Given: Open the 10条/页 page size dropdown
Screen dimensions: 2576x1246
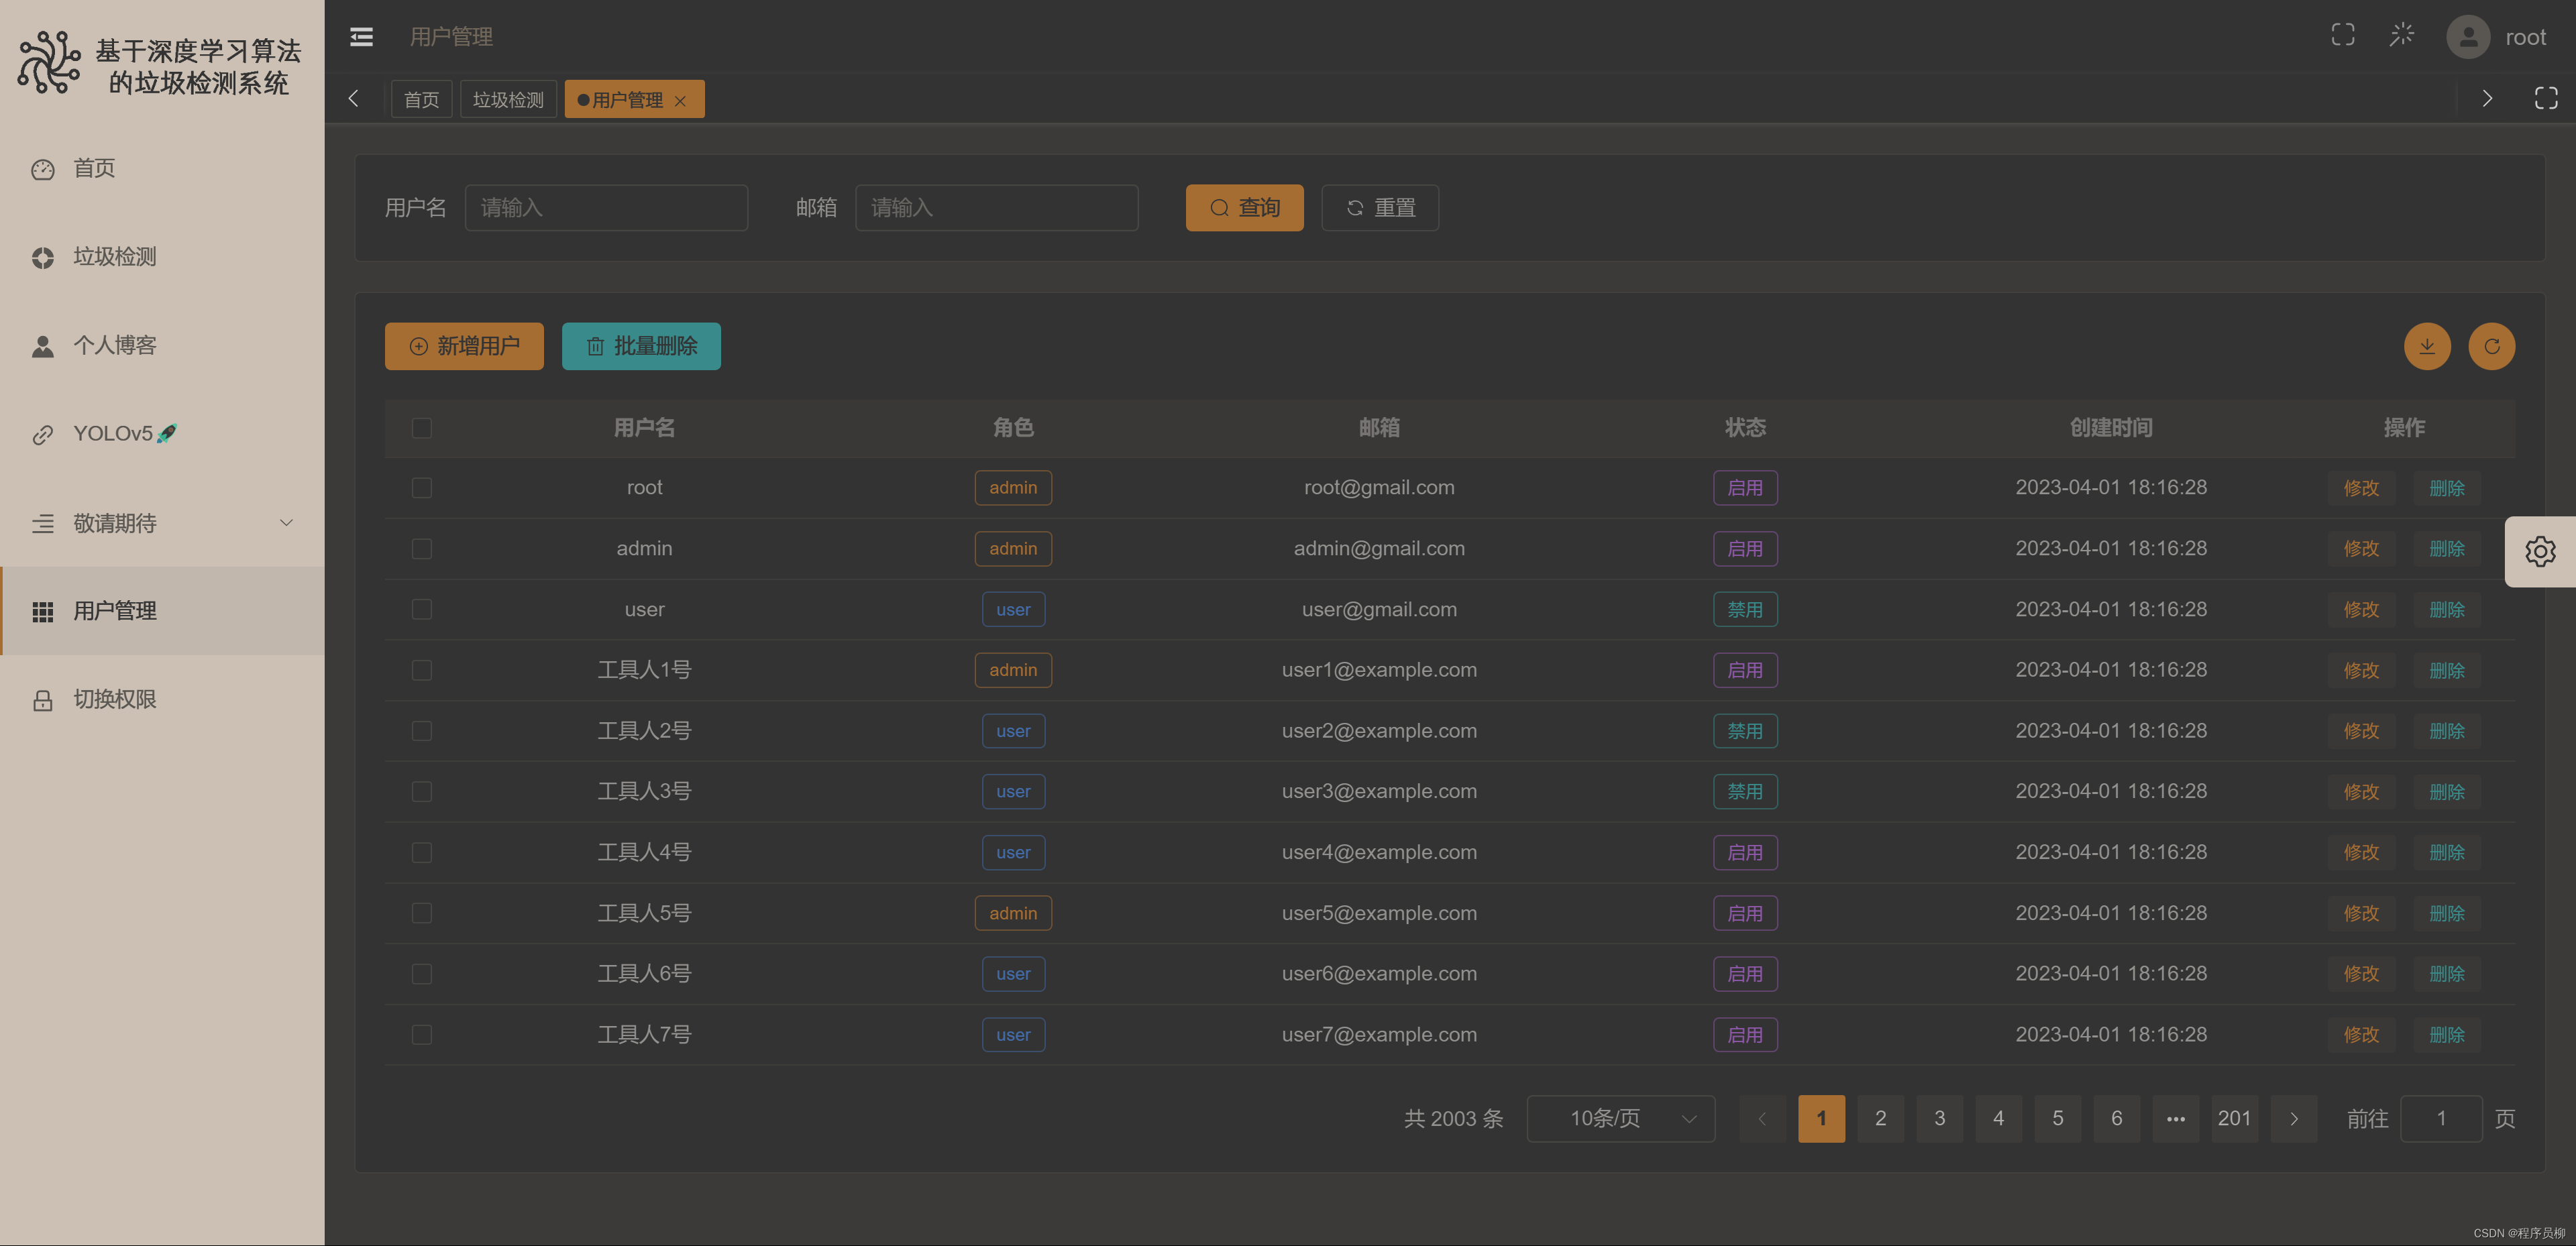Looking at the screenshot, I should [x=1621, y=1118].
